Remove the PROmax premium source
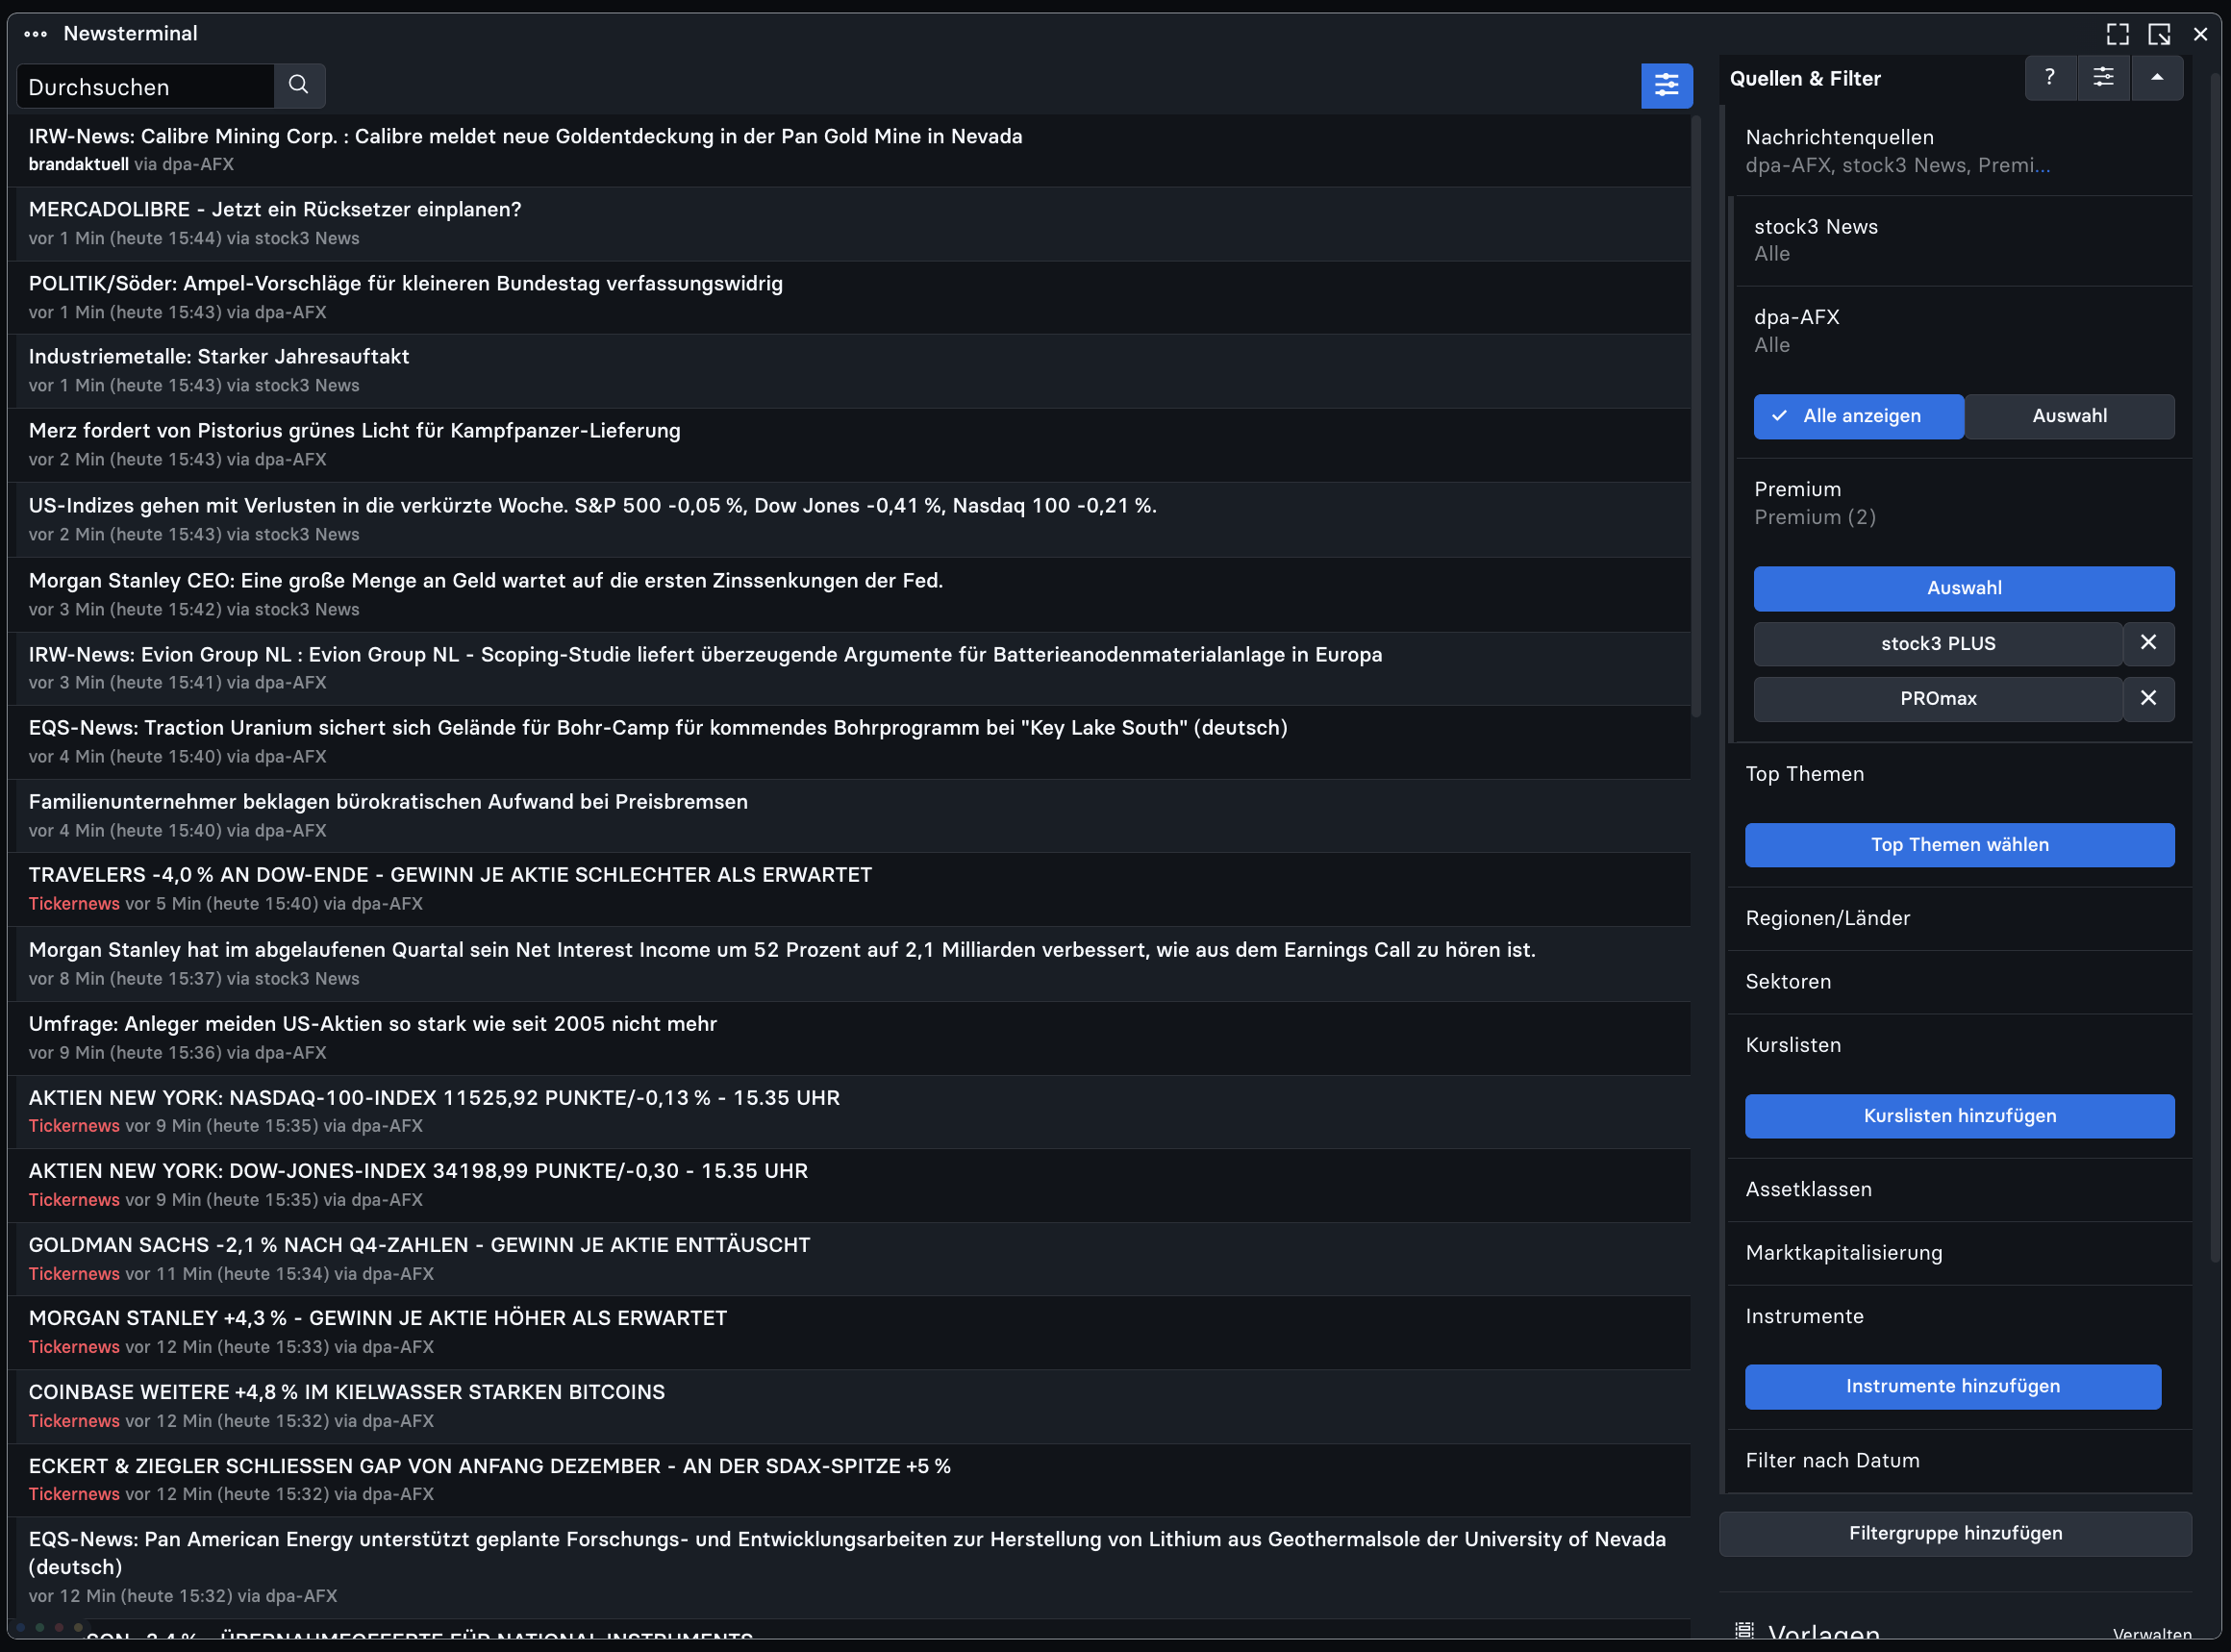The width and height of the screenshot is (2231, 1652). point(2148,698)
